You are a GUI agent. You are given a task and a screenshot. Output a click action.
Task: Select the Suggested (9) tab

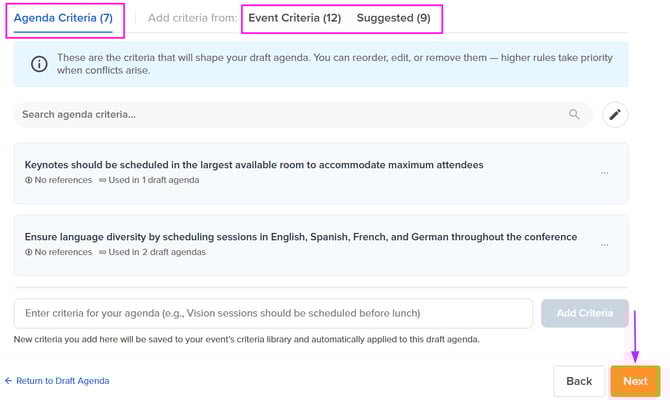[393, 18]
